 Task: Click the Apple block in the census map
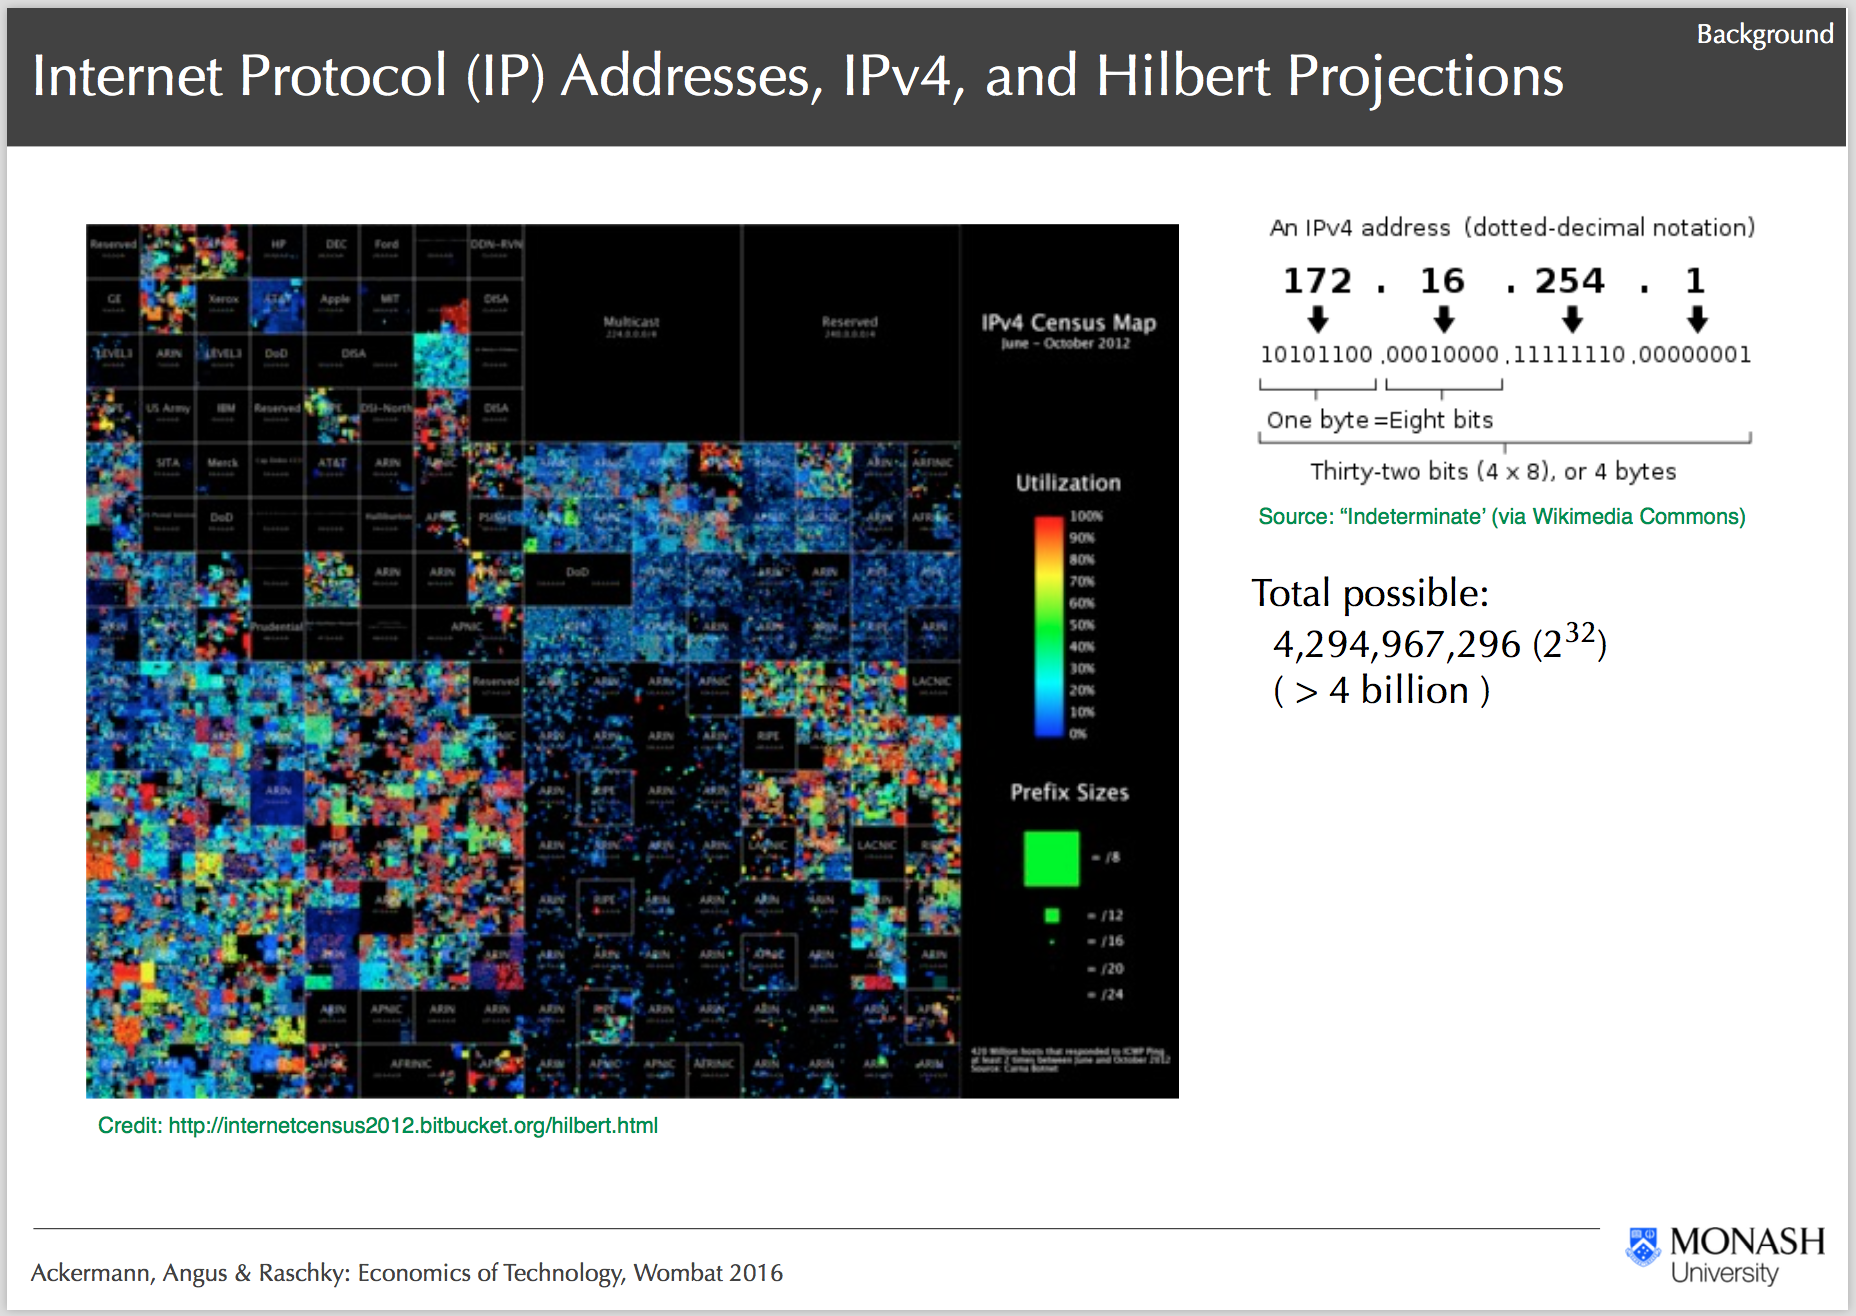coord(335,301)
